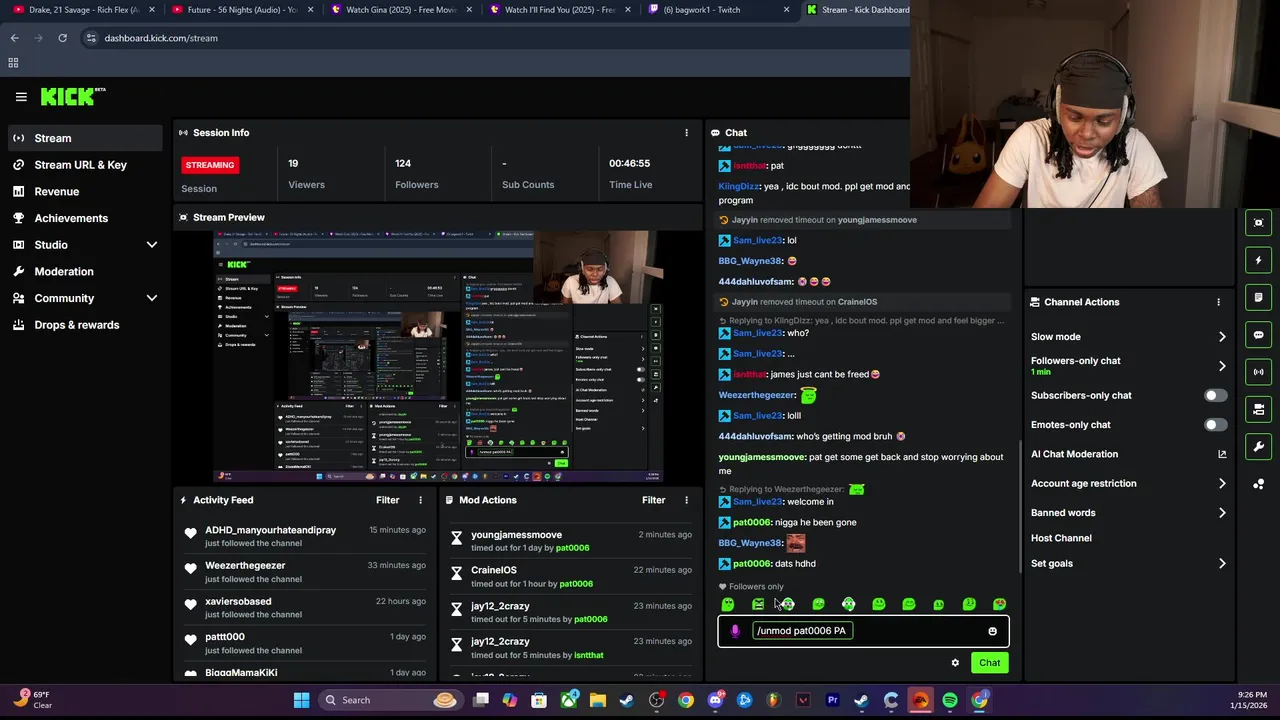Expand Set goals options

click(x=1222, y=564)
